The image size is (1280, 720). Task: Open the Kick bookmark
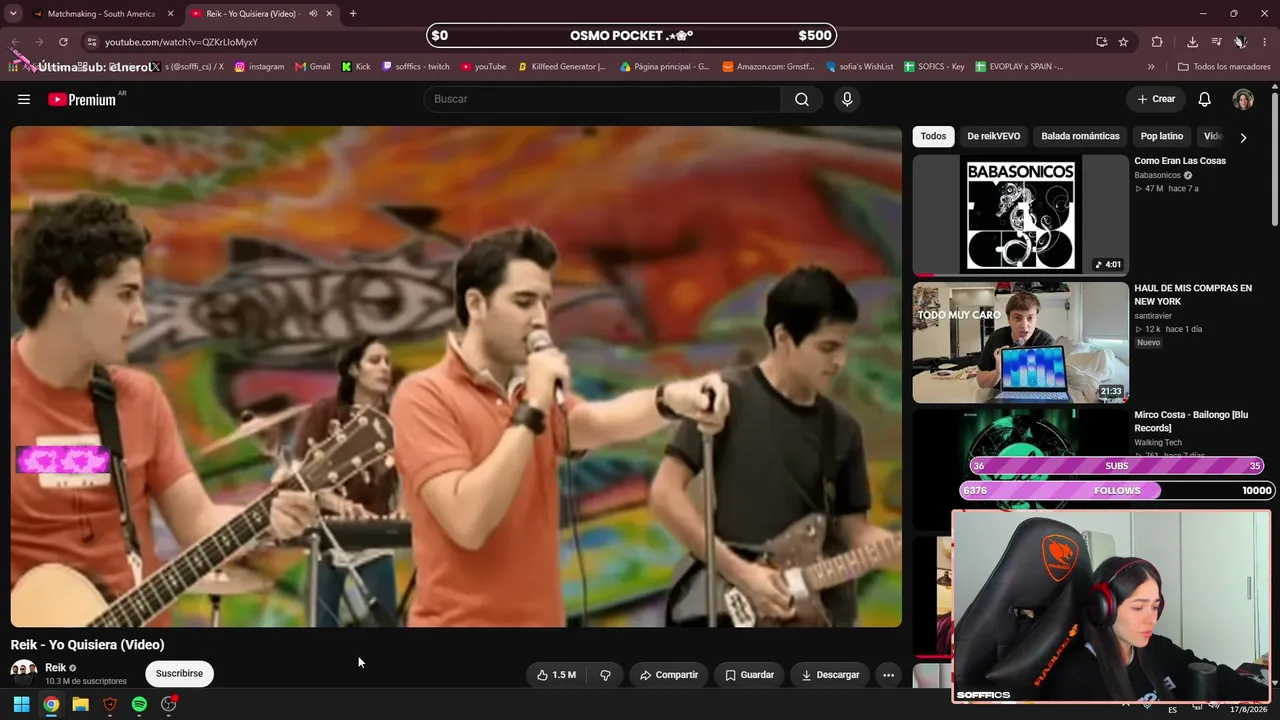[356, 67]
